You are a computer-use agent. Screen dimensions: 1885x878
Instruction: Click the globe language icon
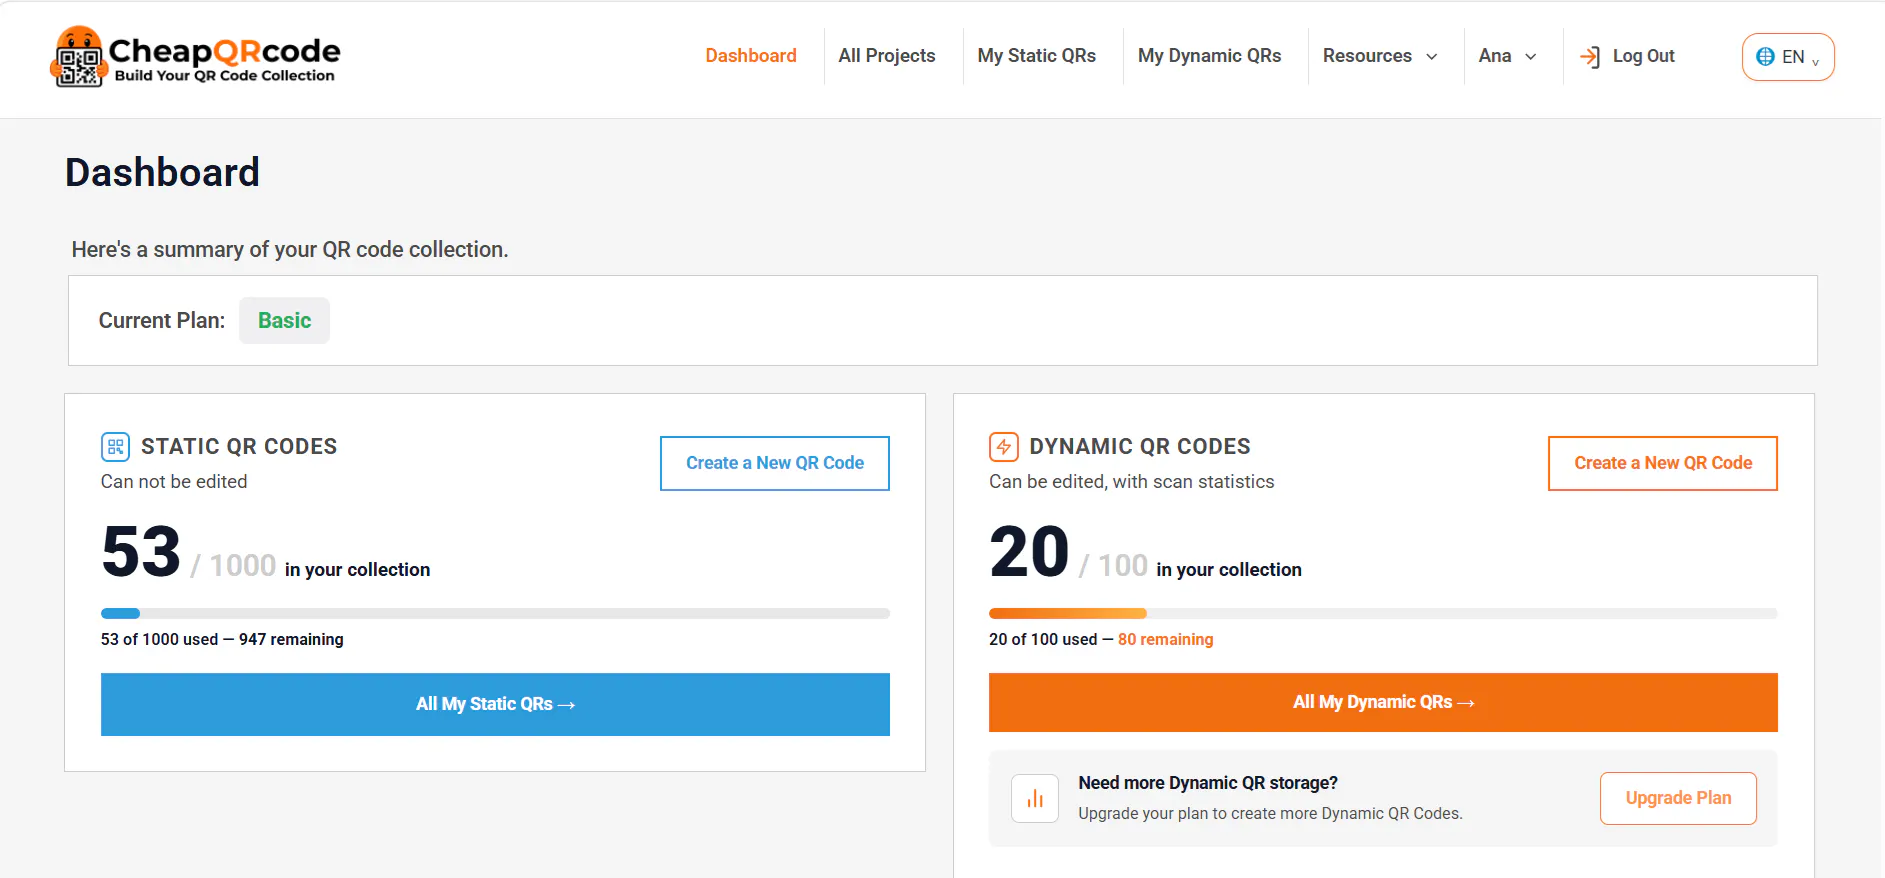(1765, 57)
